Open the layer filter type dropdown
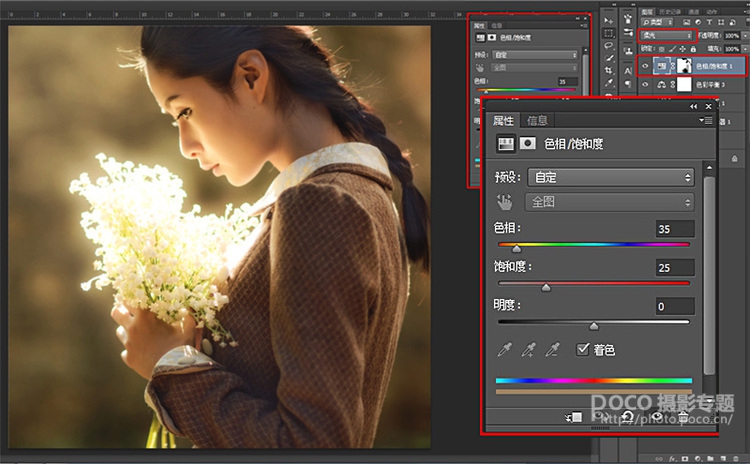This screenshot has height=464, width=750. [x=657, y=22]
